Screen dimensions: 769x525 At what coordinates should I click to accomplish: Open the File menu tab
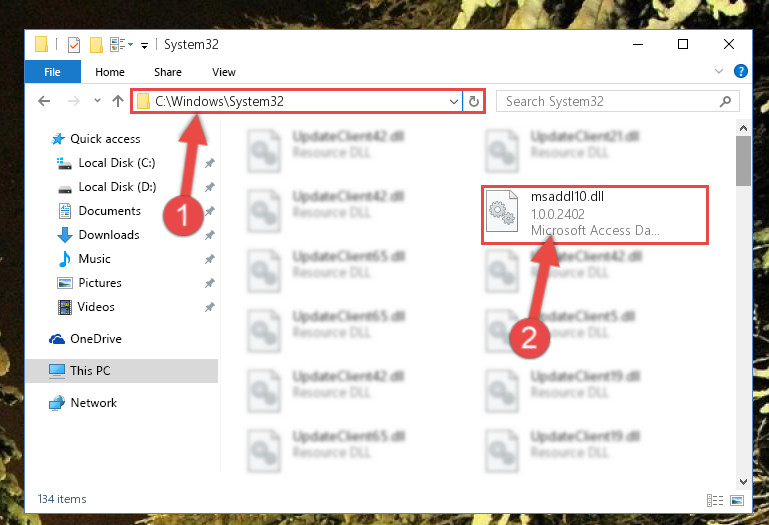click(52, 72)
